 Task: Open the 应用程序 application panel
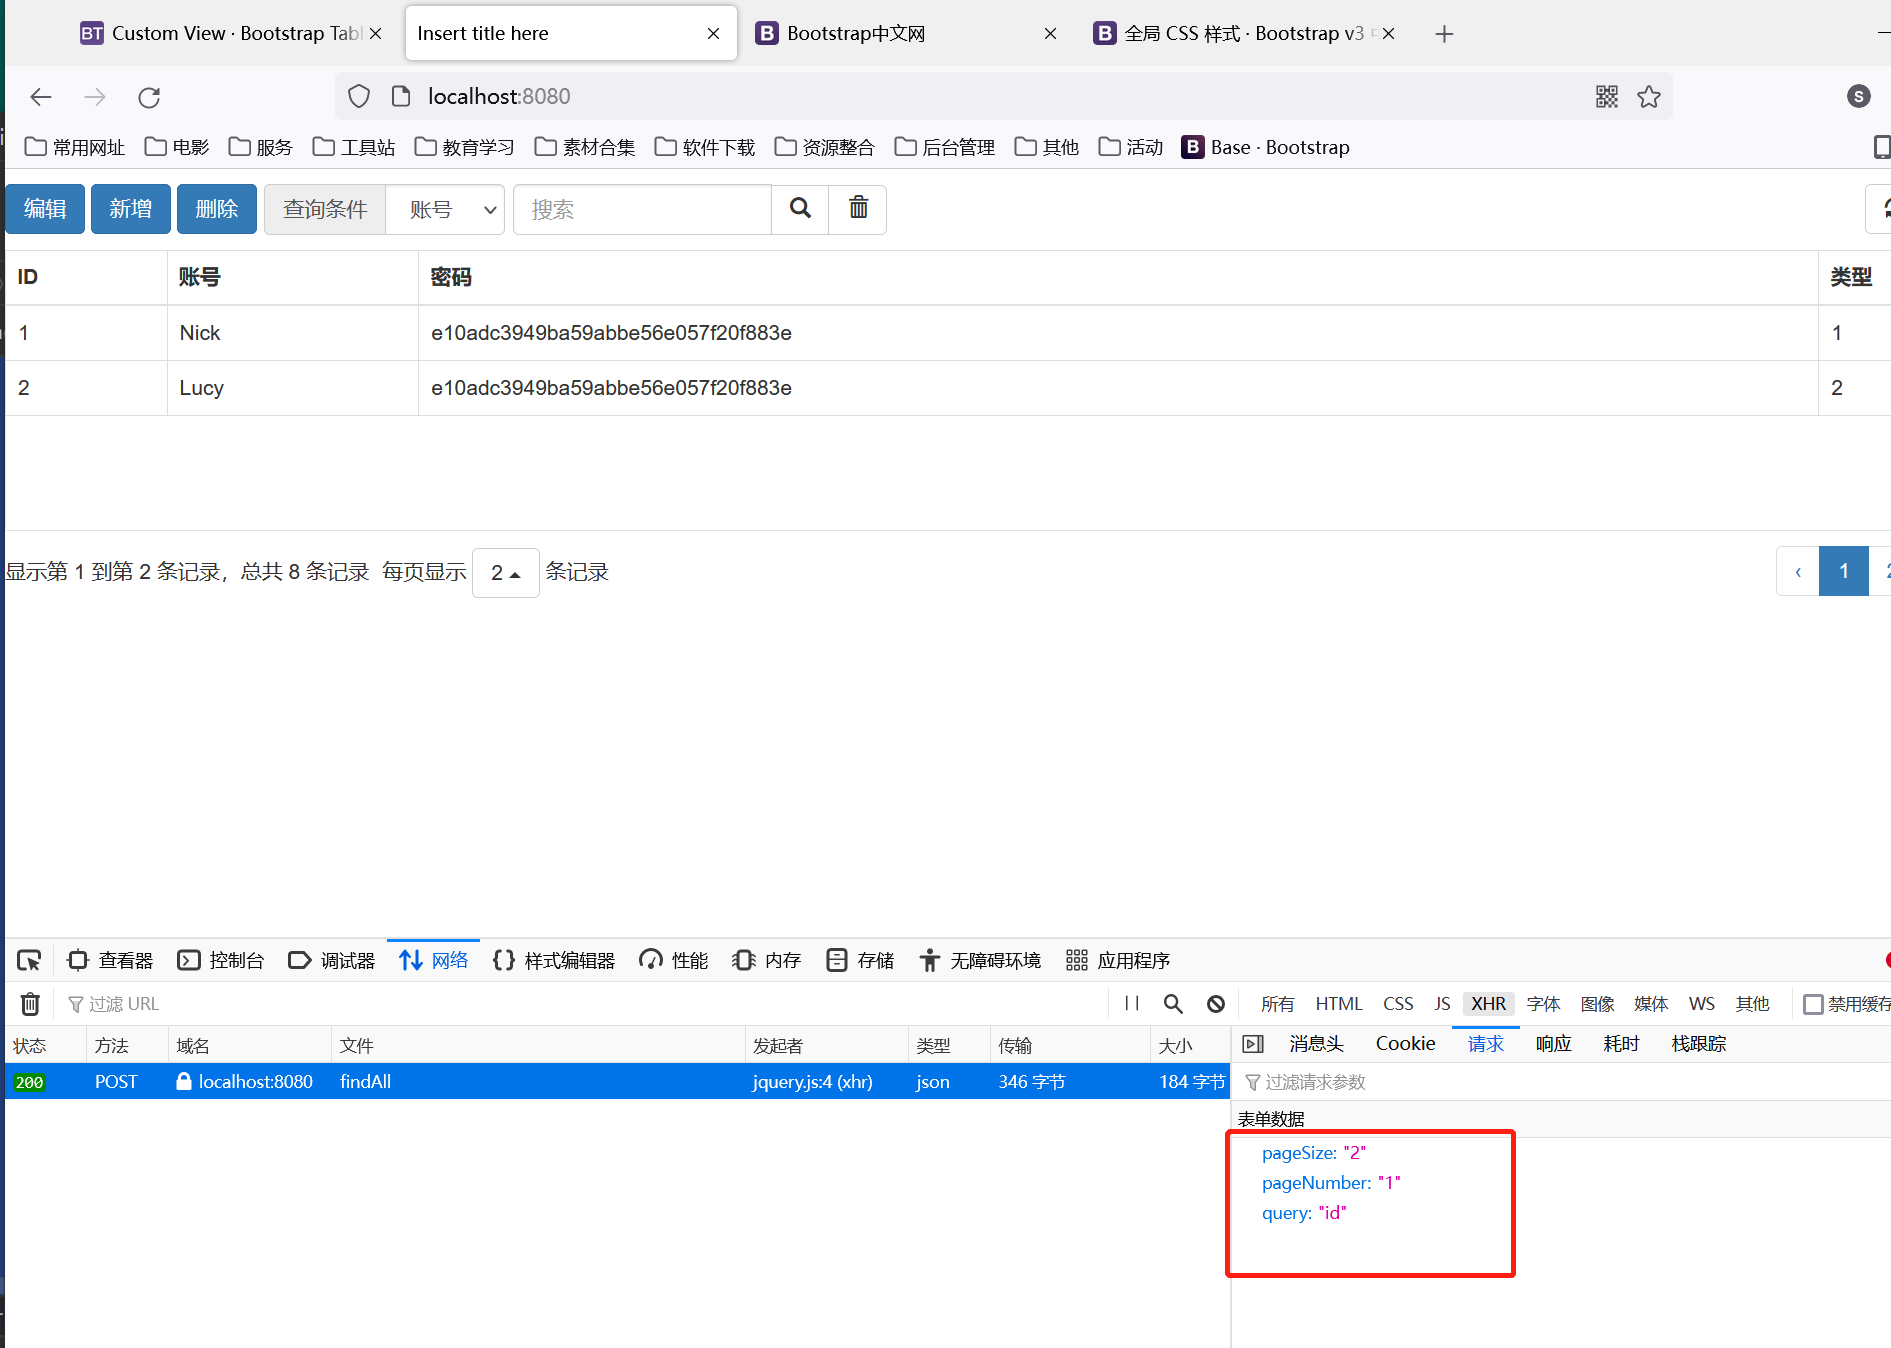[1118, 960]
